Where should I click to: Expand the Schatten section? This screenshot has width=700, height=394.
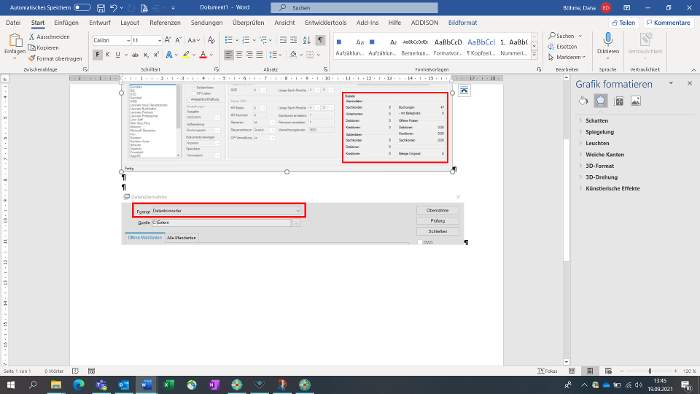(596, 121)
